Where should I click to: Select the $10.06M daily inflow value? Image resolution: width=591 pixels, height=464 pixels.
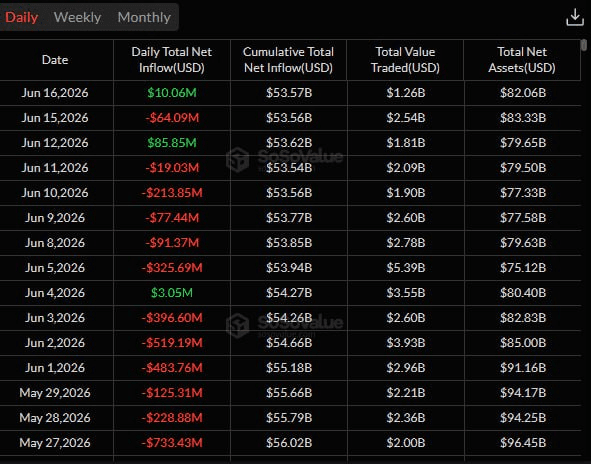pos(172,93)
